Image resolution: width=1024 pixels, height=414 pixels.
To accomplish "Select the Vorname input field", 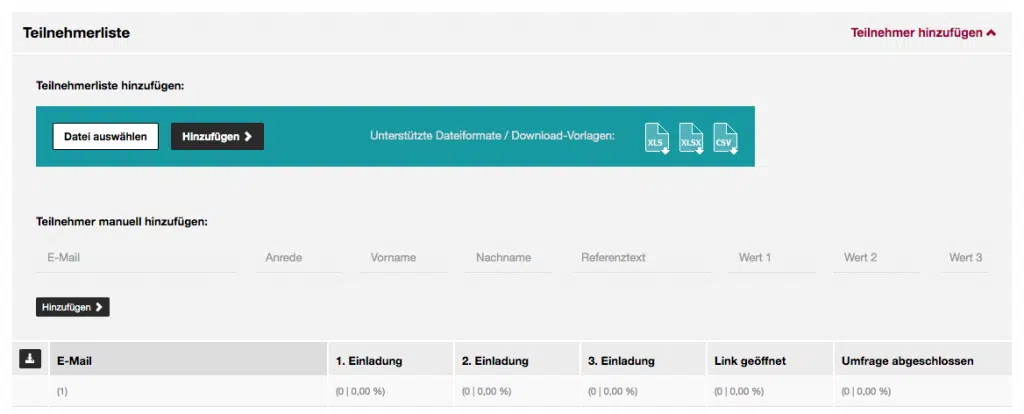I will pyautogui.click(x=404, y=258).
